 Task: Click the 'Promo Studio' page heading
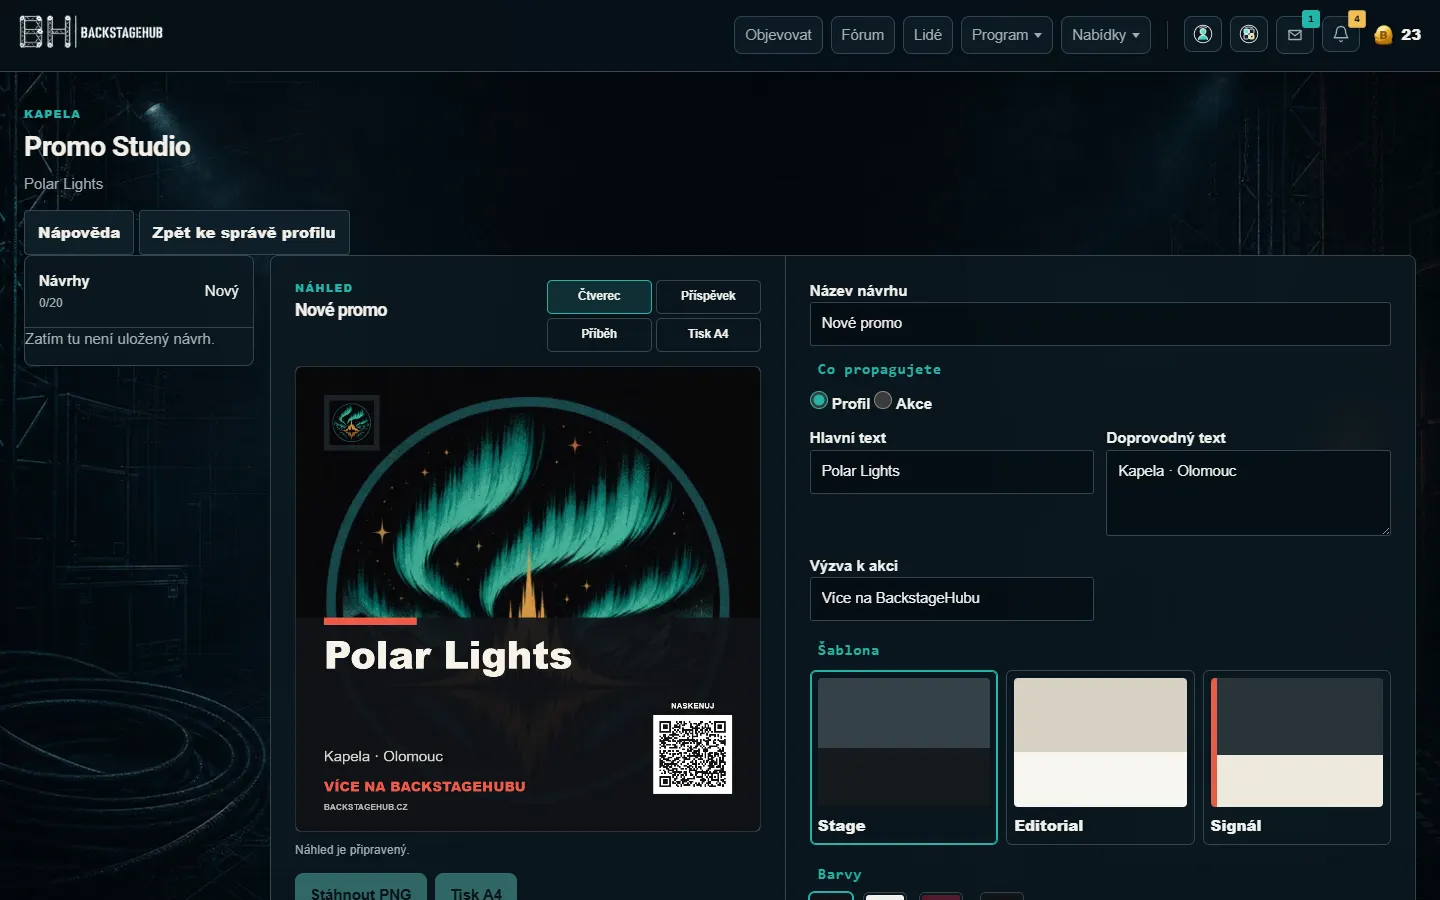[107, 146]
